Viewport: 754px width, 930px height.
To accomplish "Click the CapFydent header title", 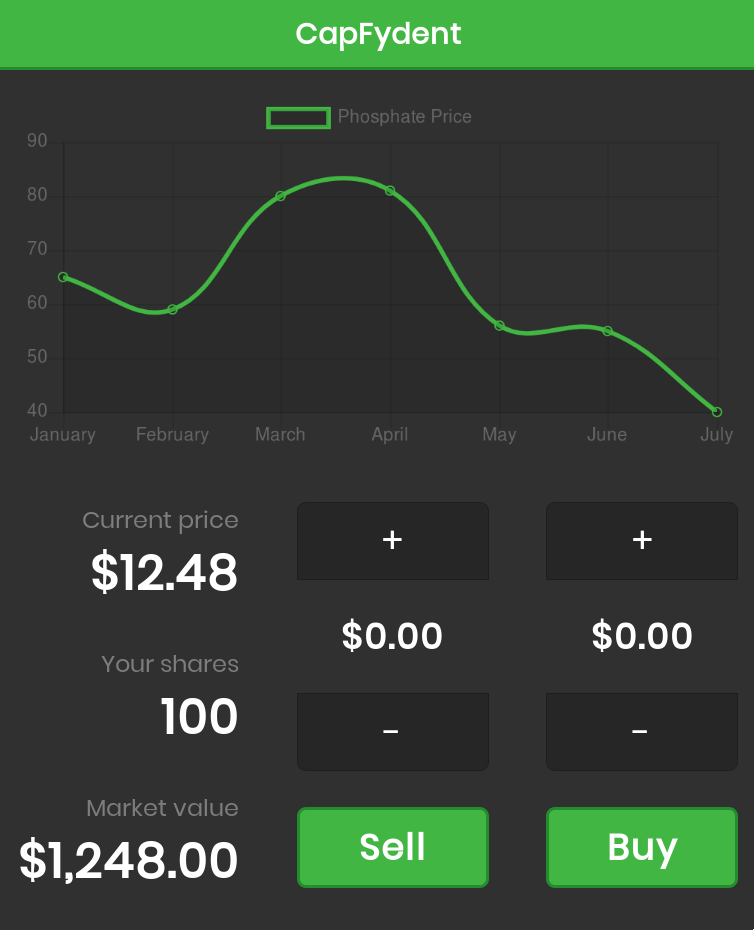I will pyautogui.click(x=378, y=34).
